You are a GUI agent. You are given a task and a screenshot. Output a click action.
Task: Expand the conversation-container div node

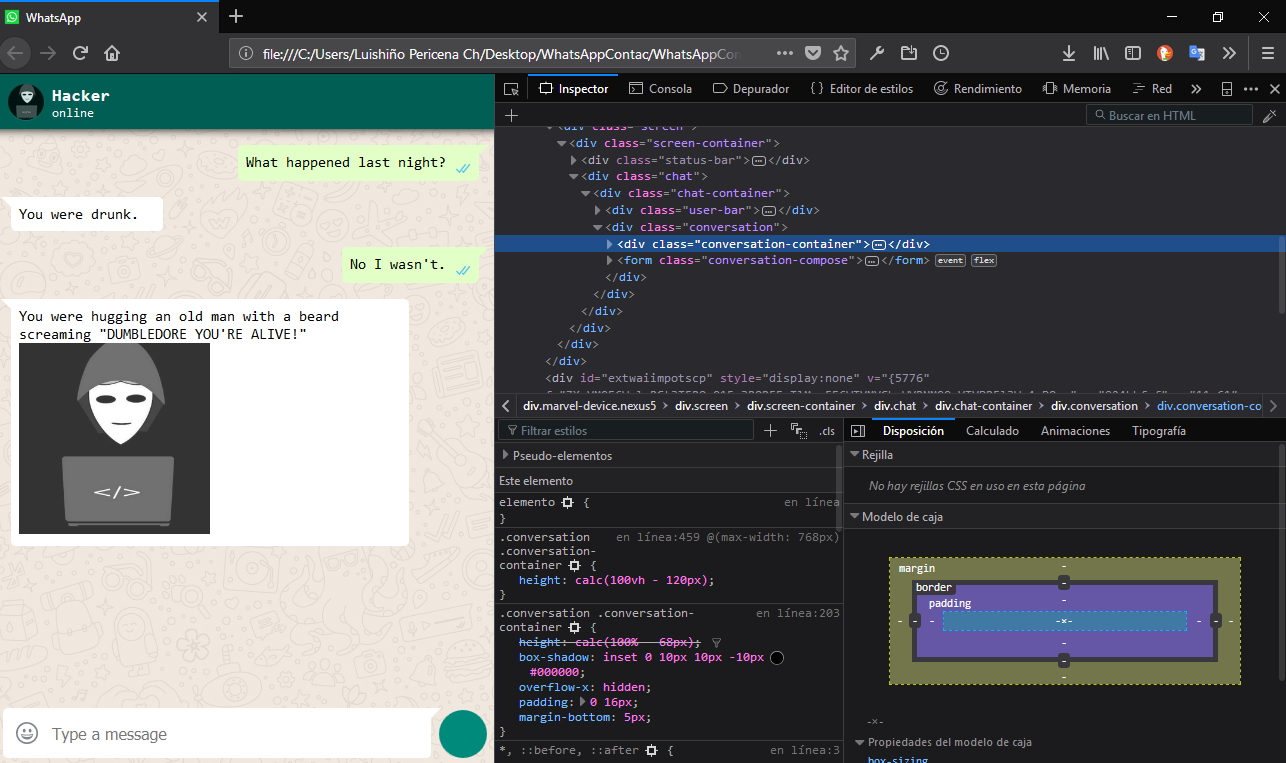(610, 244)
